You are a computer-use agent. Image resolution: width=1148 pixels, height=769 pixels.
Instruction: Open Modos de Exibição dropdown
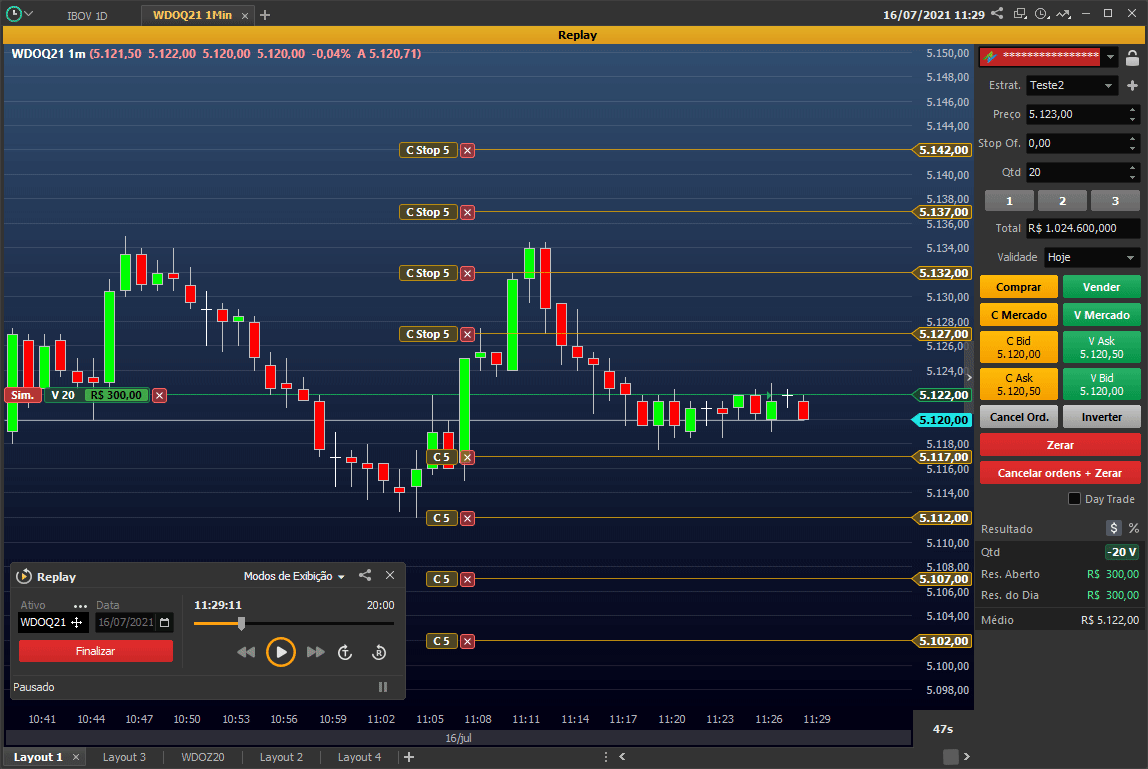294,576
